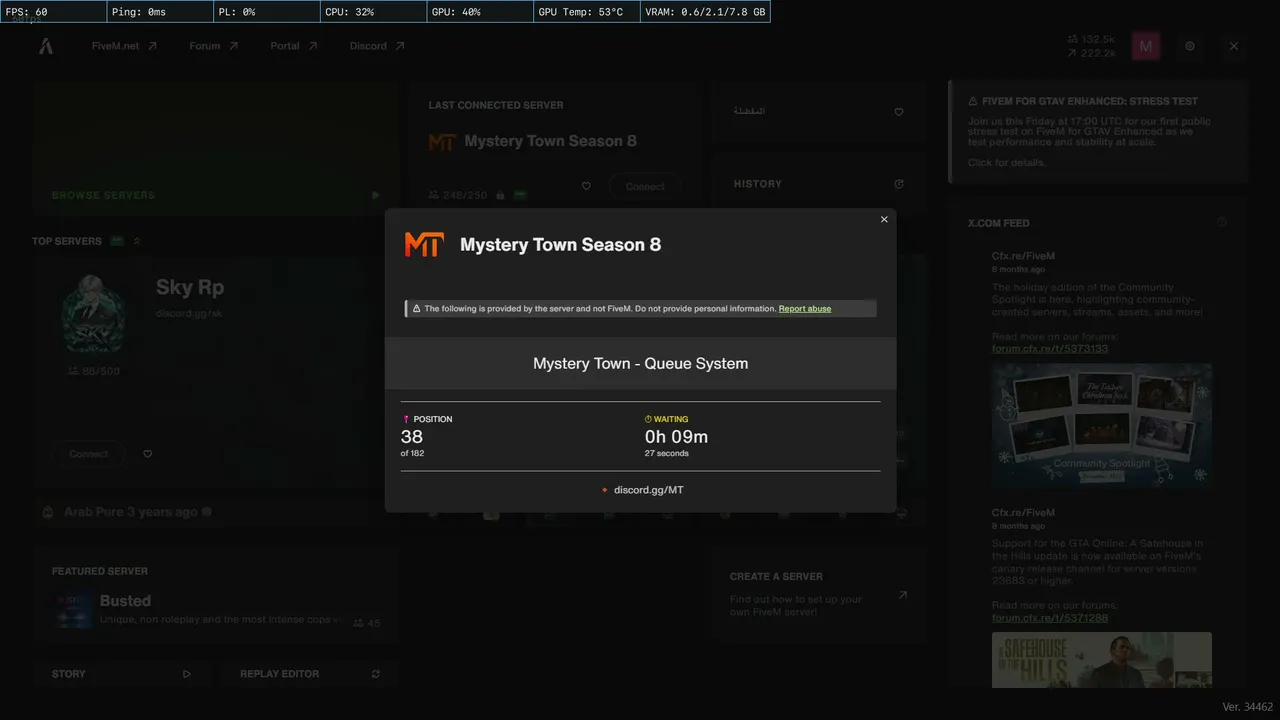The image size is (1280, 720).
Task: Click the play arrow on Browse Servers
Action: [x=376, y=196]
